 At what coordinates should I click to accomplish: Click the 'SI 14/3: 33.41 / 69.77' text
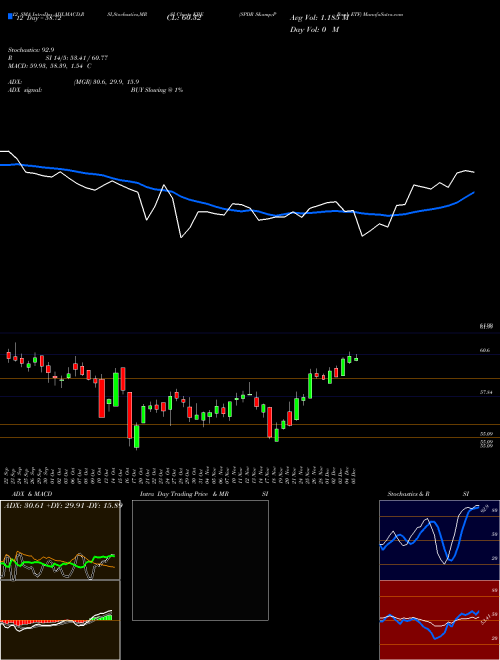(x=77, y=58)
